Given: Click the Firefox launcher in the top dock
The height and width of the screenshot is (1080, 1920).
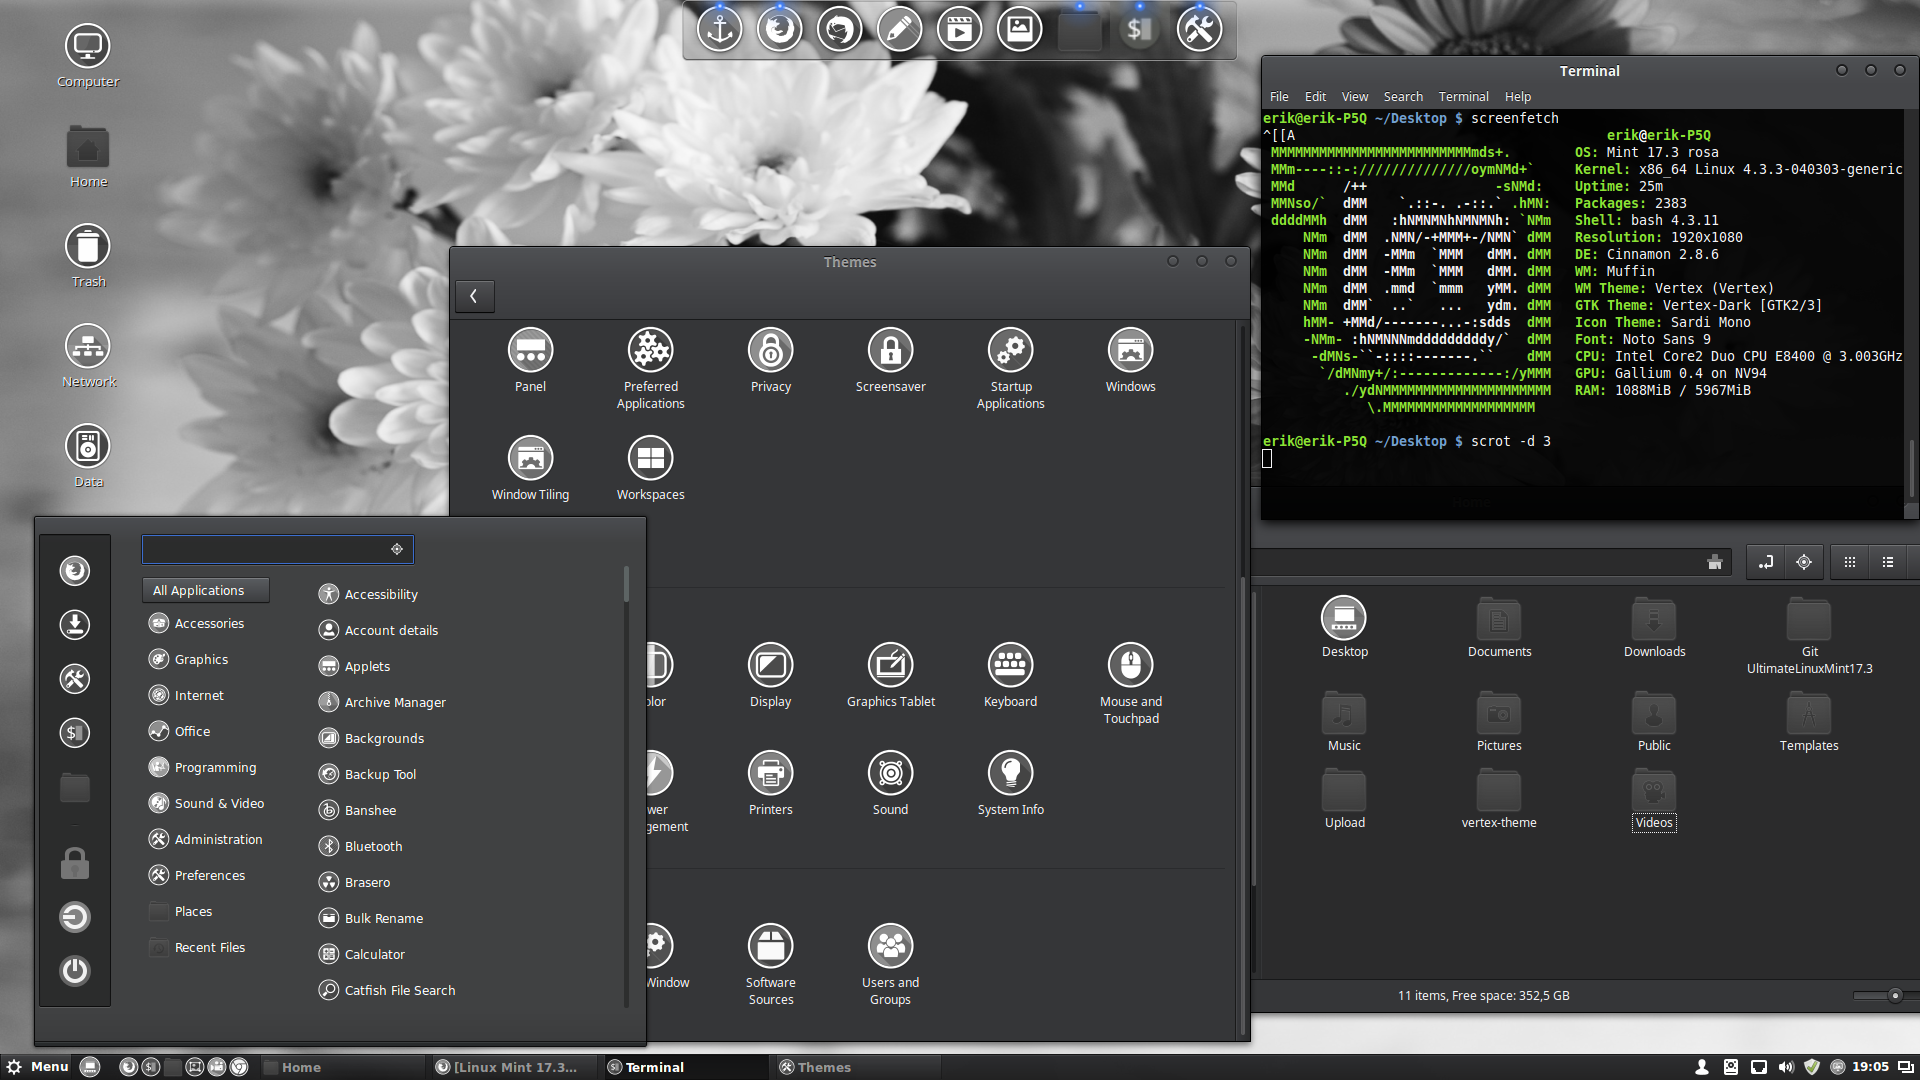Looking at the screenshot, I should (x=779, y=29).
